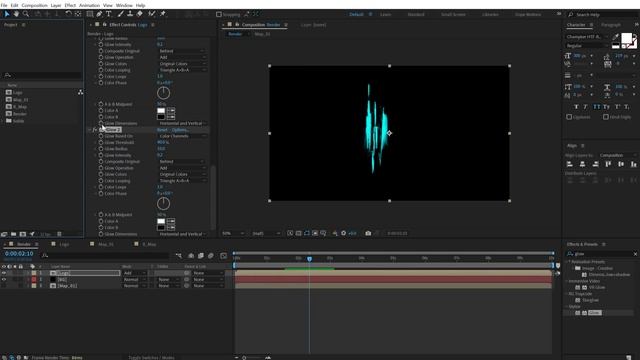Click Delete trash icon in Project panel

click(59, 234)
